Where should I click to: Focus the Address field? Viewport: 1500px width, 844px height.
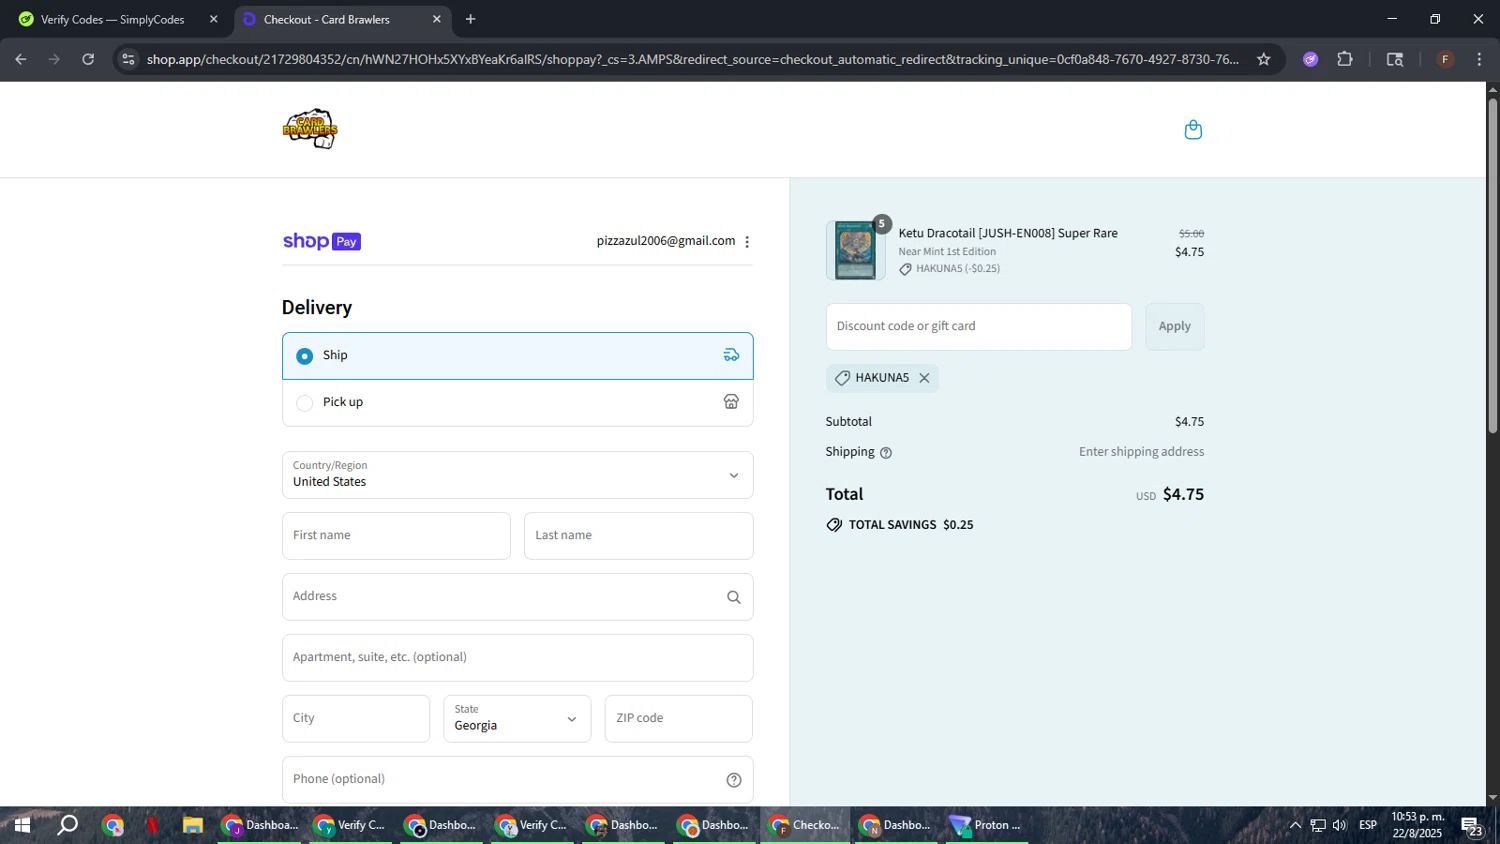pyautogui.click(x=518, y=597)
